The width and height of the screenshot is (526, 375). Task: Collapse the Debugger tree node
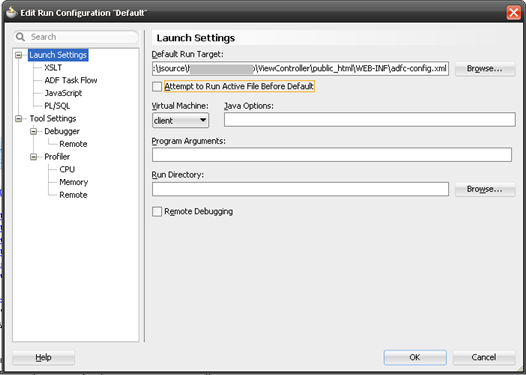pos(34,131)
